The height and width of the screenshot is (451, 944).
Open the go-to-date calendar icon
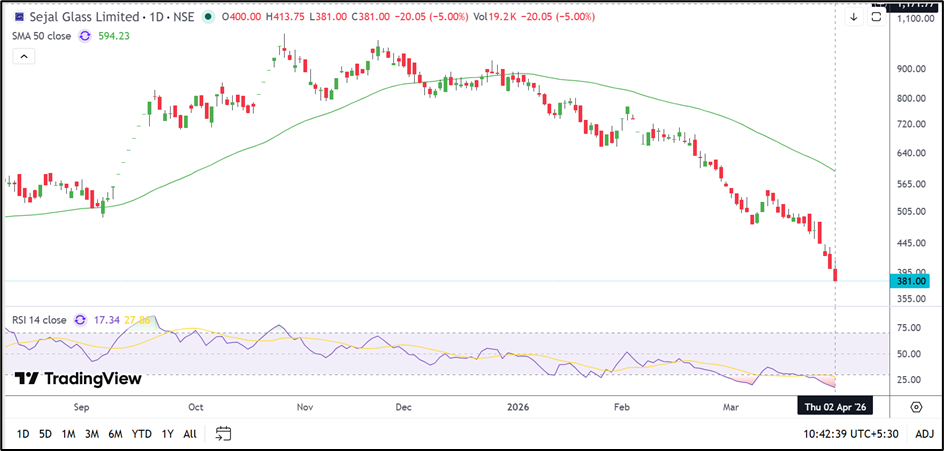coord(223,434)
